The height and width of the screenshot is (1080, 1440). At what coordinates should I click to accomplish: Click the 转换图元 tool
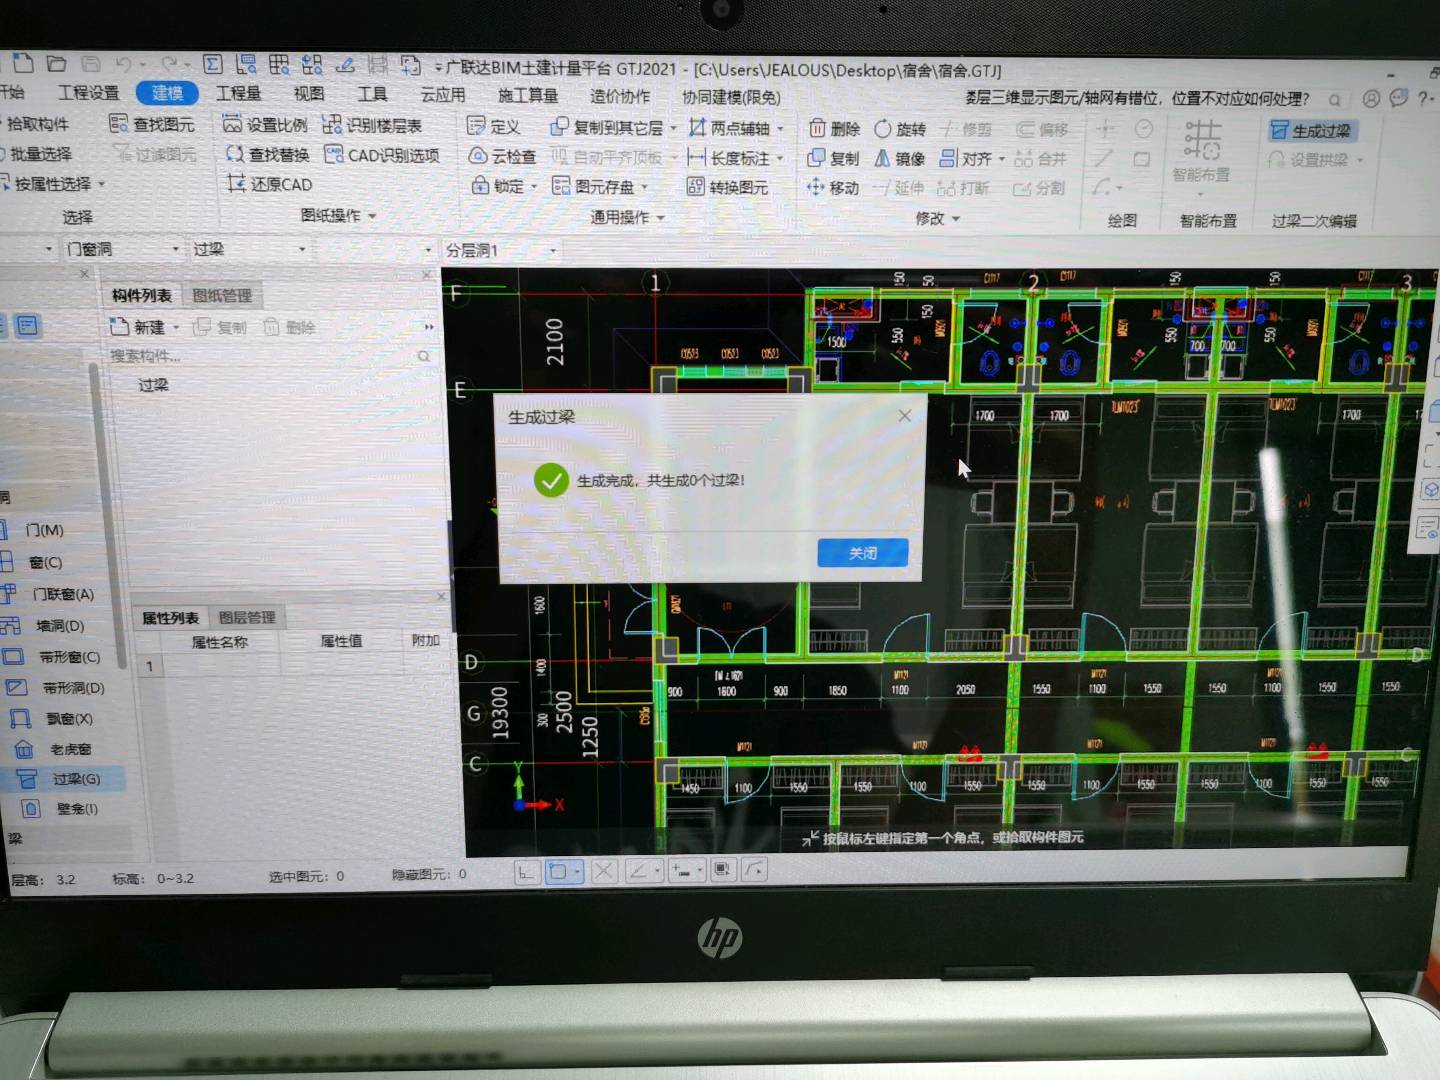[x=728, y=187]
